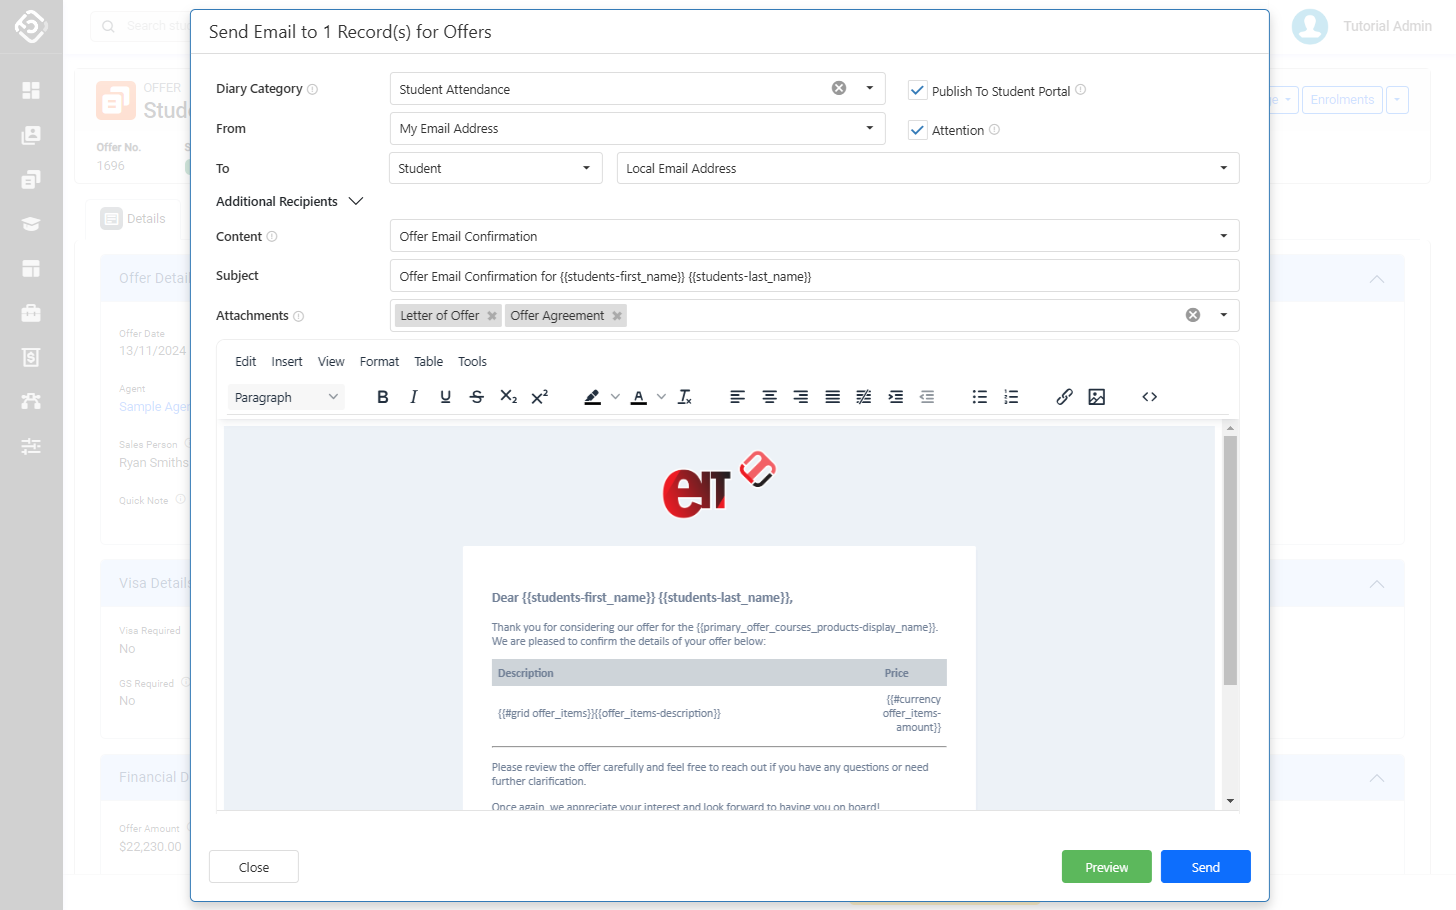Open the insert image tool
The image size is (1456, 910).
click(1096, 397)
